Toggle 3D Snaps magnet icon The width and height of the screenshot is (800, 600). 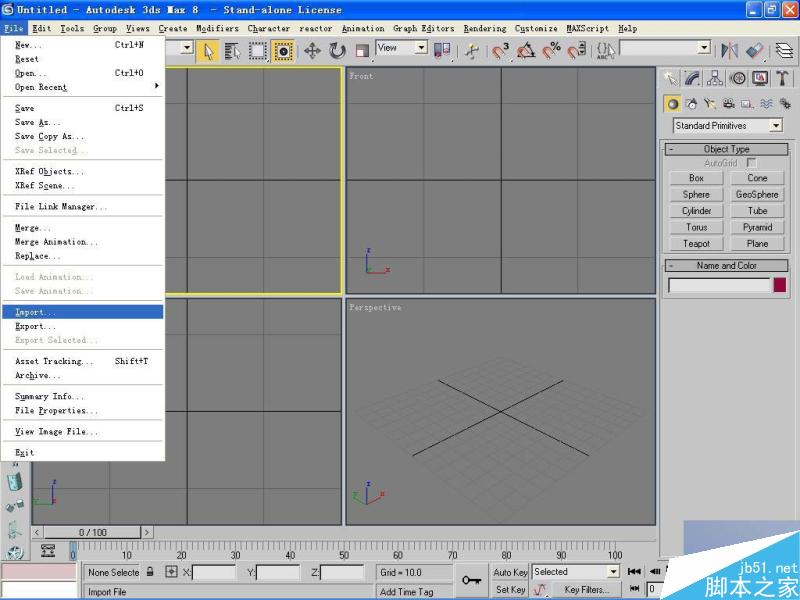tap(501, 51)
